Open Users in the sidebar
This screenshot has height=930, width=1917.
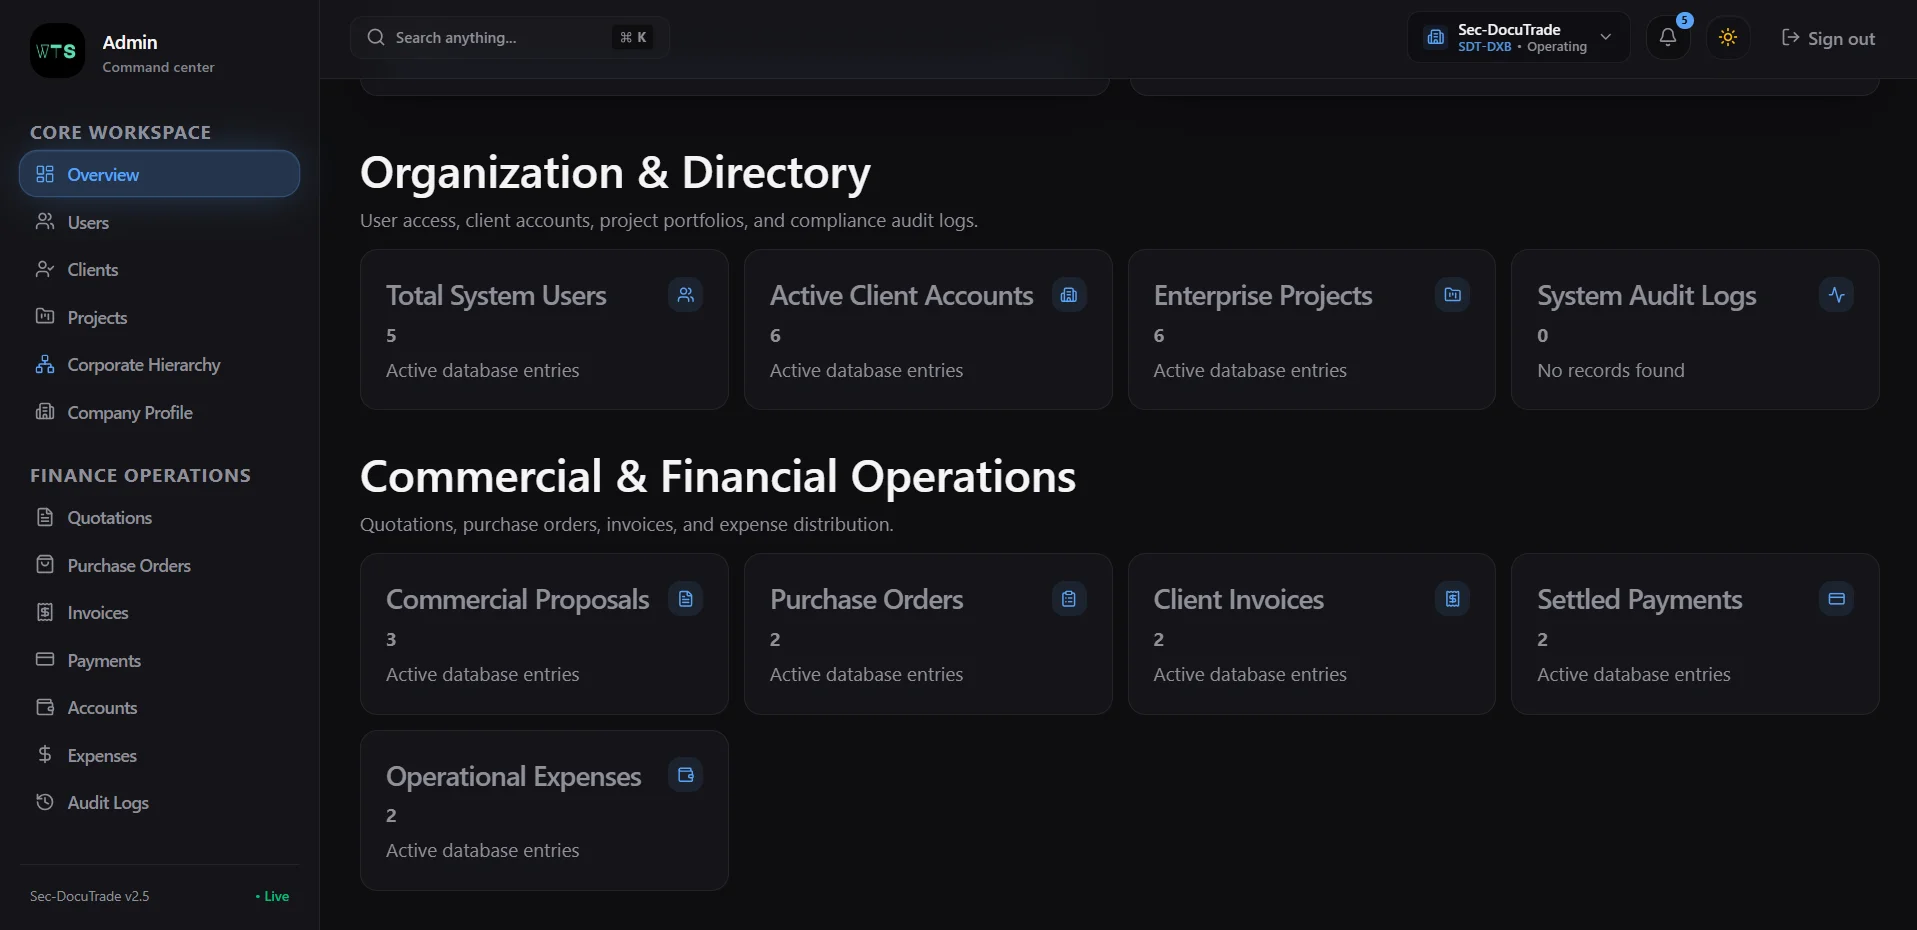[159, 222]
